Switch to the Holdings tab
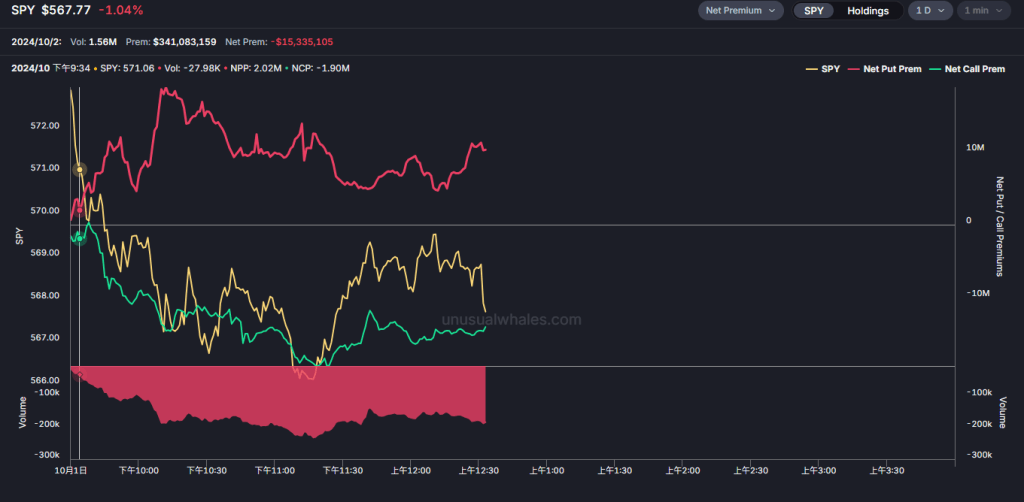Viewport: 1024px width, 502px height. coord(867,11)
